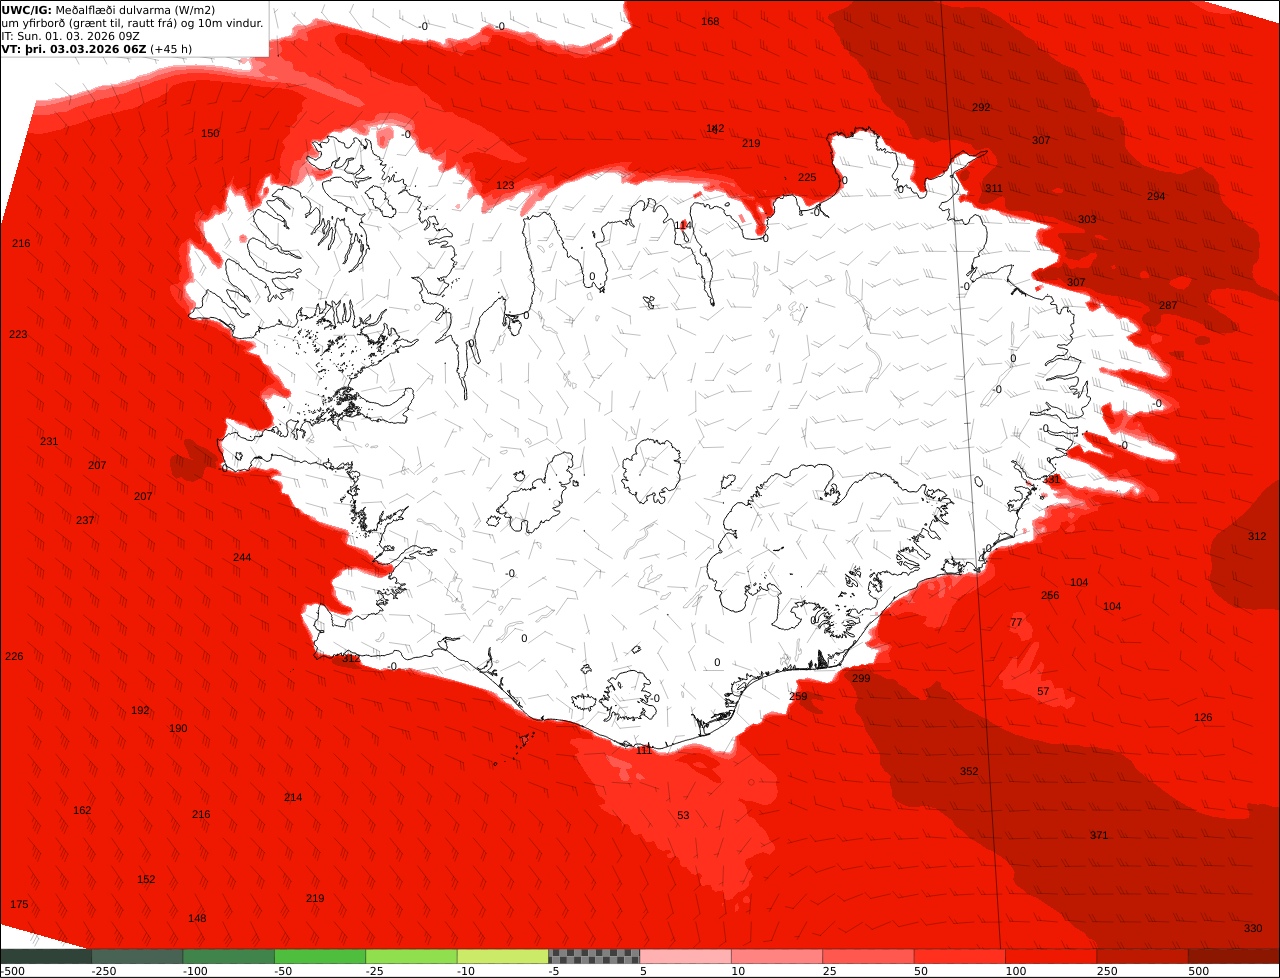Click the legend label '-250'
1280x978 pixels.
point(104,971)
